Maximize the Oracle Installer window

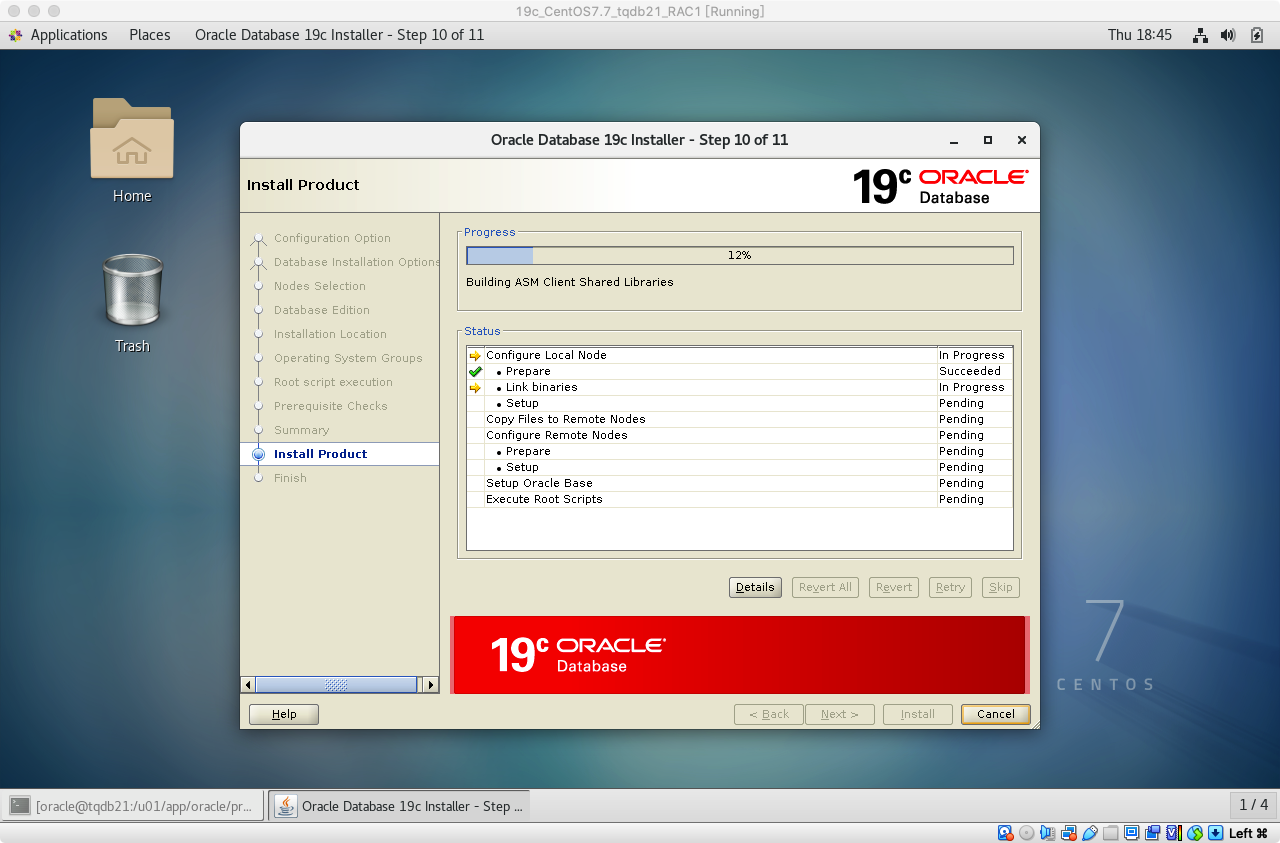click(988, 140)
